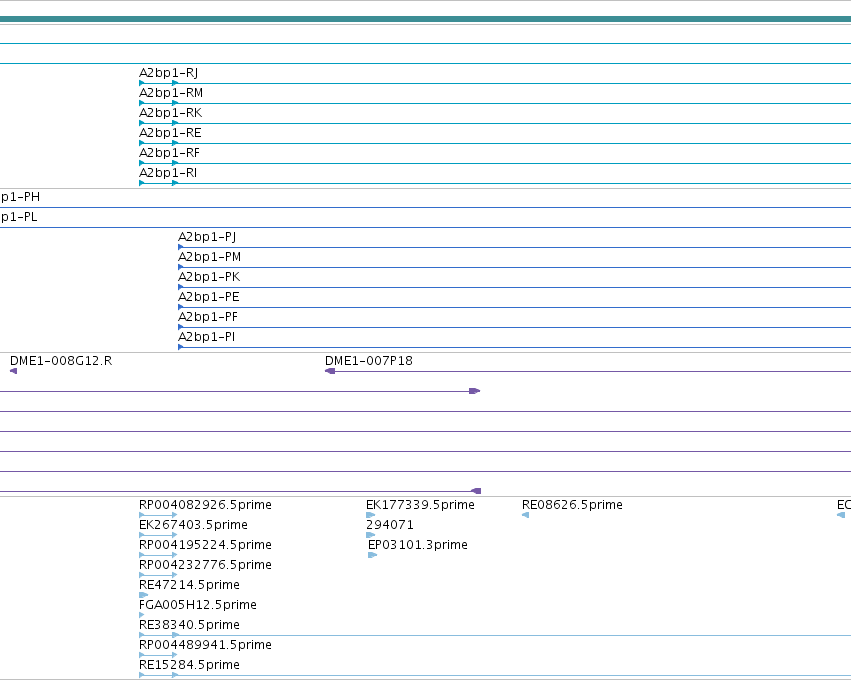Click the arrow glyph under FGA005H12.5prime
The height and width of the screenshot is (680, 851).
click(142, 615)
